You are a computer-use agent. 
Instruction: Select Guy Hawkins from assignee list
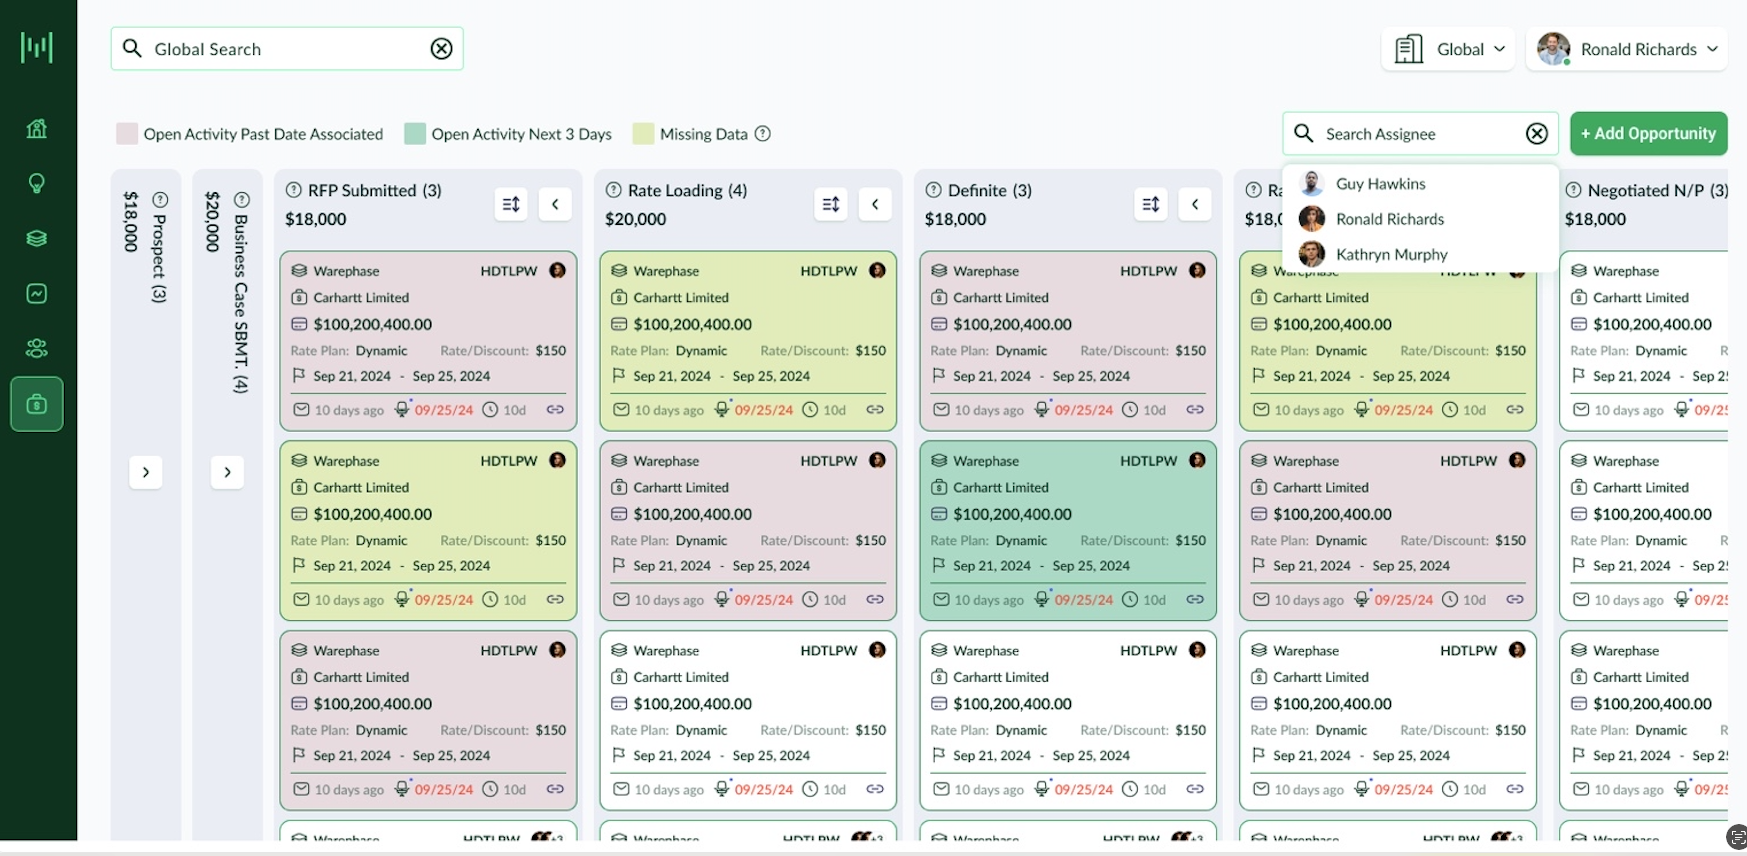coord(1420,184)
